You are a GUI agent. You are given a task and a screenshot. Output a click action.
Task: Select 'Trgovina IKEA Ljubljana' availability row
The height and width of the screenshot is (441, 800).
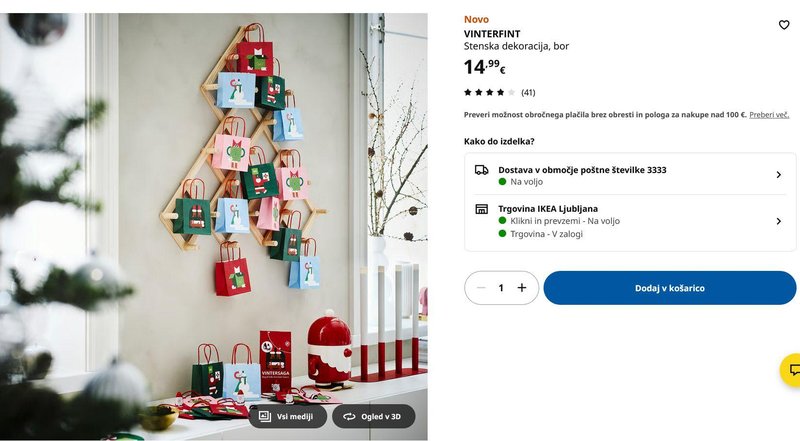[x=630, y=221]
